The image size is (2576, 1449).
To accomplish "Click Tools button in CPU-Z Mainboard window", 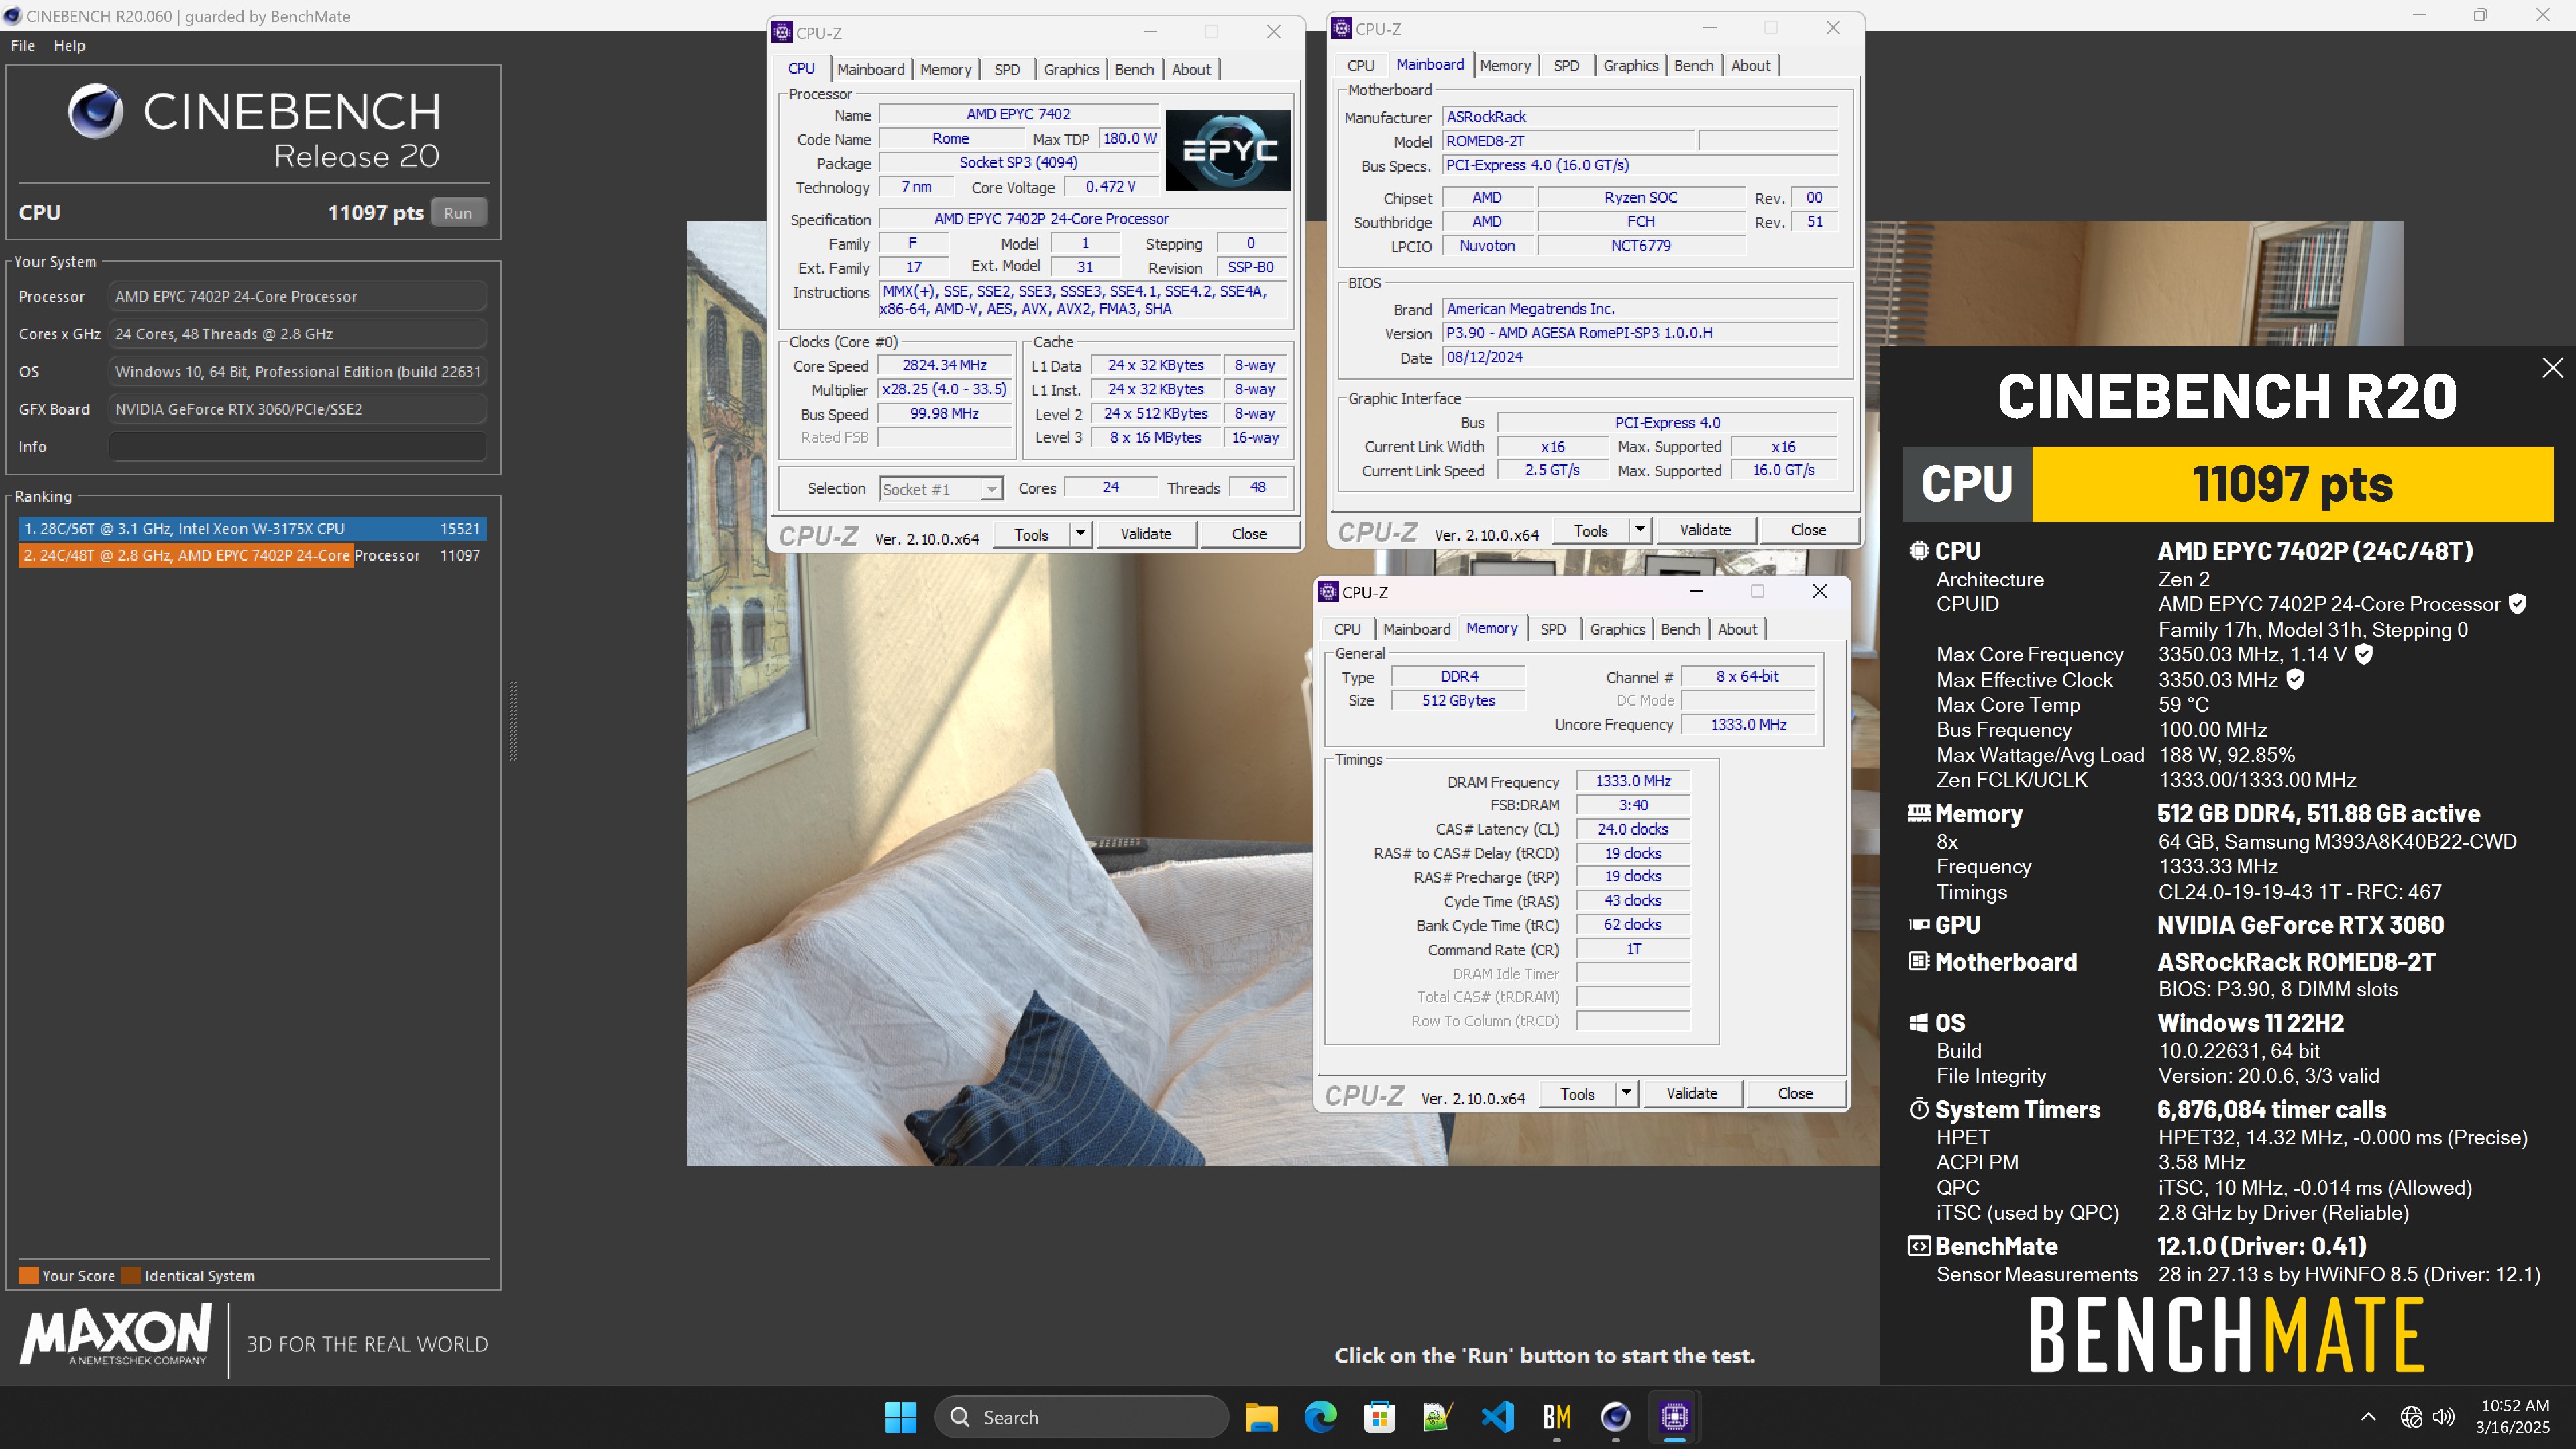I will [1590, 530].
